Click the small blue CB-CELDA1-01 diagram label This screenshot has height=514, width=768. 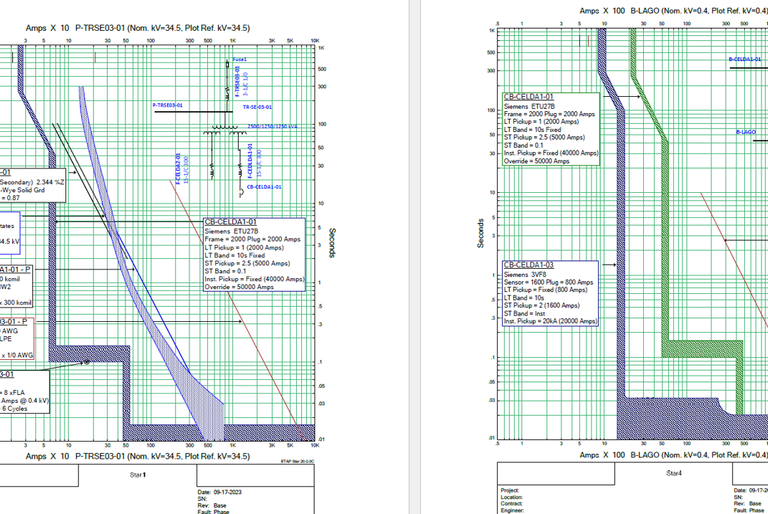264,187
